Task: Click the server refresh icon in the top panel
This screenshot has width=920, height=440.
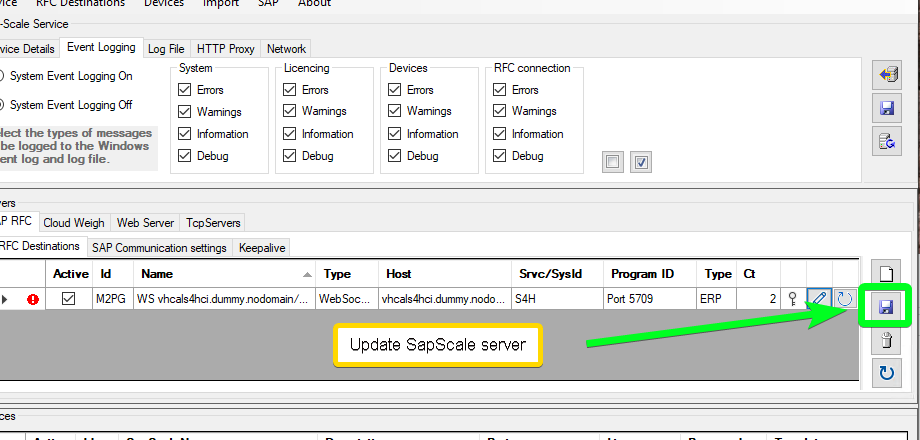Action: click(886, 142)
